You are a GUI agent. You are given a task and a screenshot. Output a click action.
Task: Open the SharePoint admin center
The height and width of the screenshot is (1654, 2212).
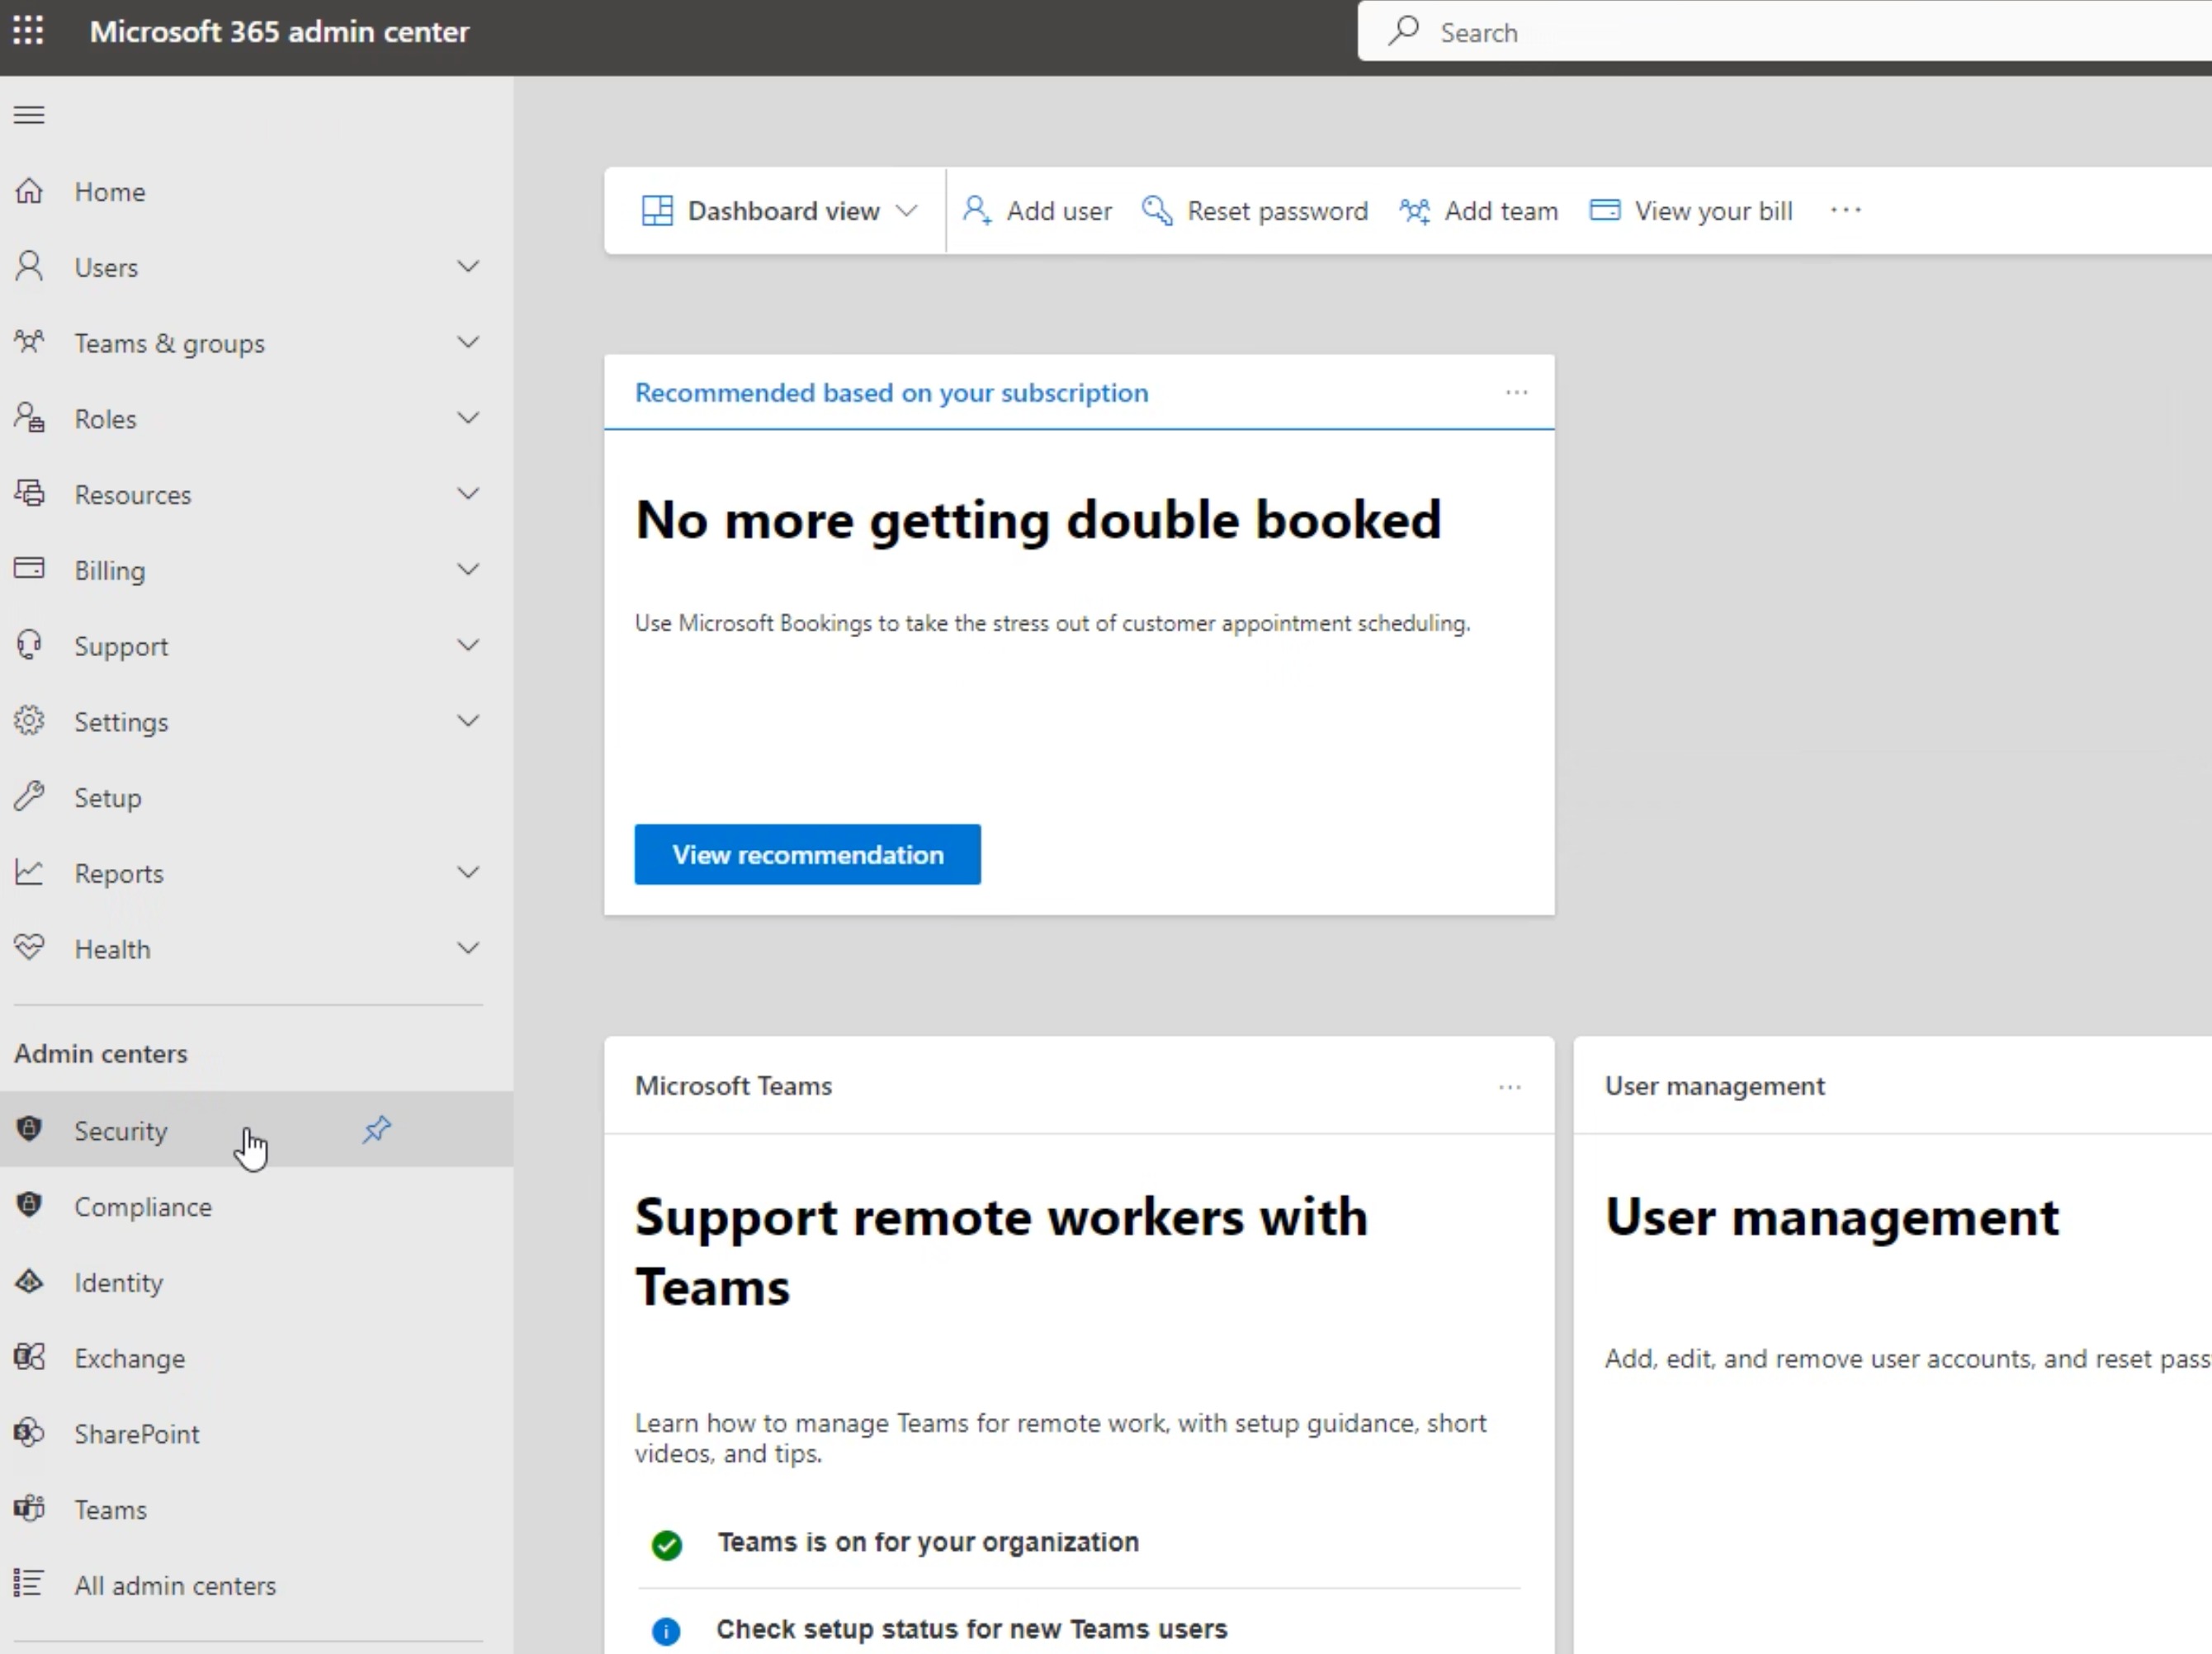(x=136, y=1434)
